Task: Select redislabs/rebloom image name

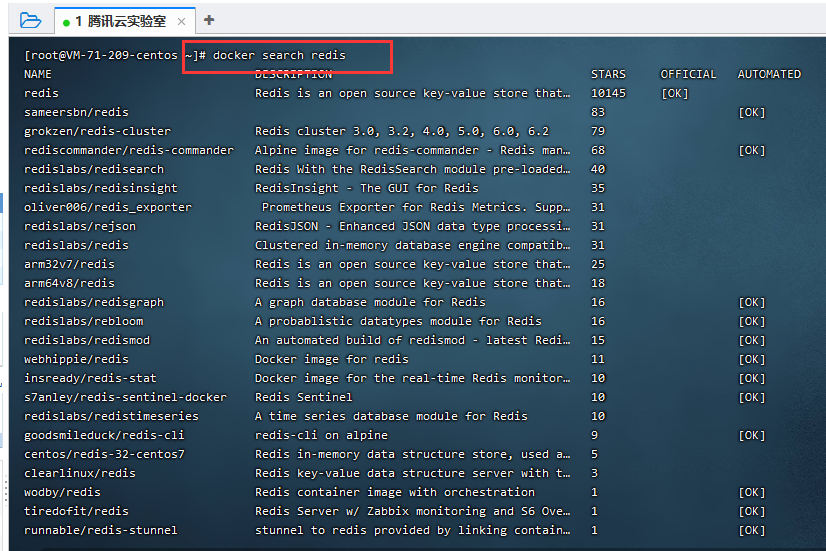Action: [x=83, y=321]
